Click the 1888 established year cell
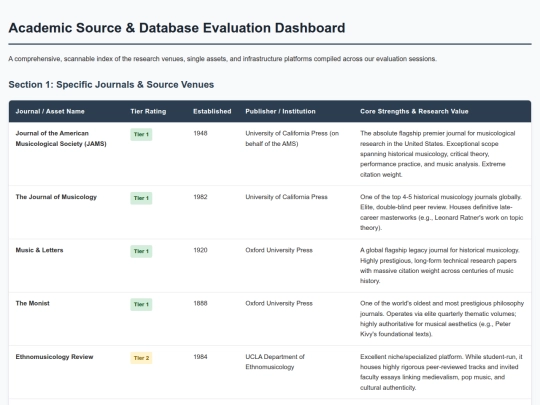540x405 pixels. [x=200, y=303]
